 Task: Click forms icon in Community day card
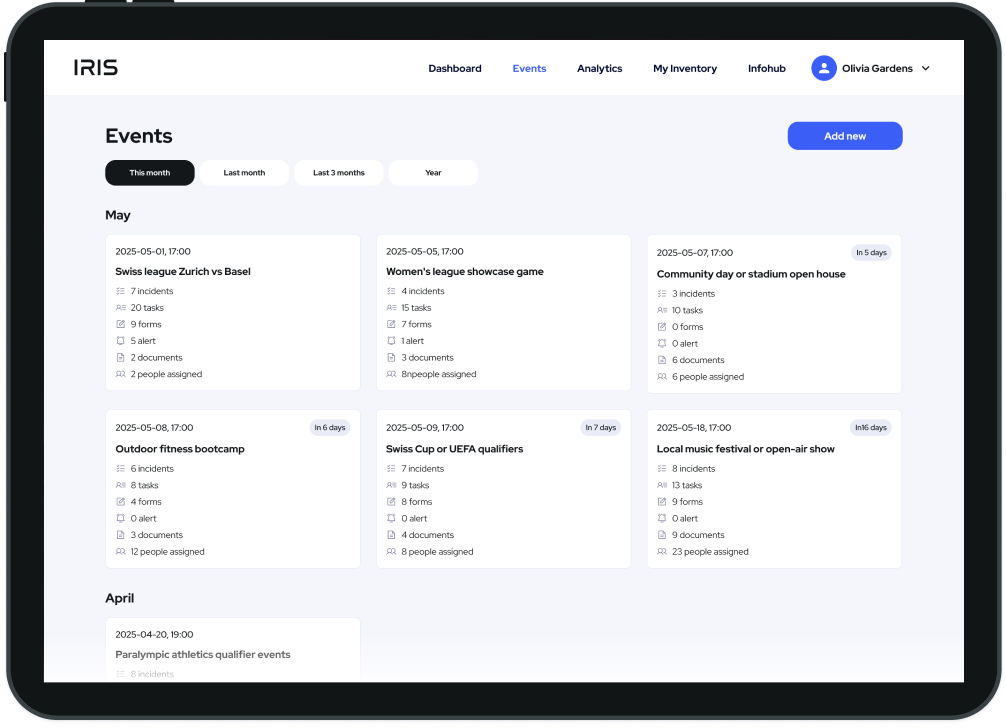coord(662,327)
